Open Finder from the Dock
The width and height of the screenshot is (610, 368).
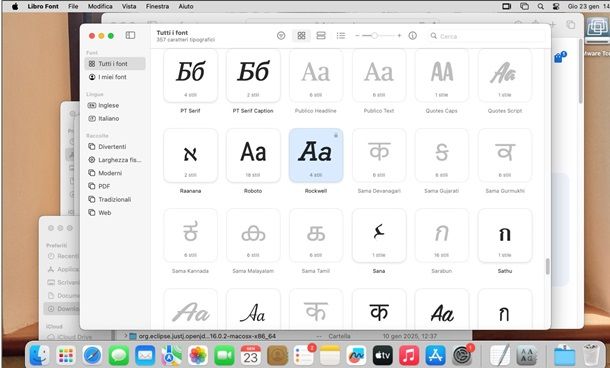(39, 355)
